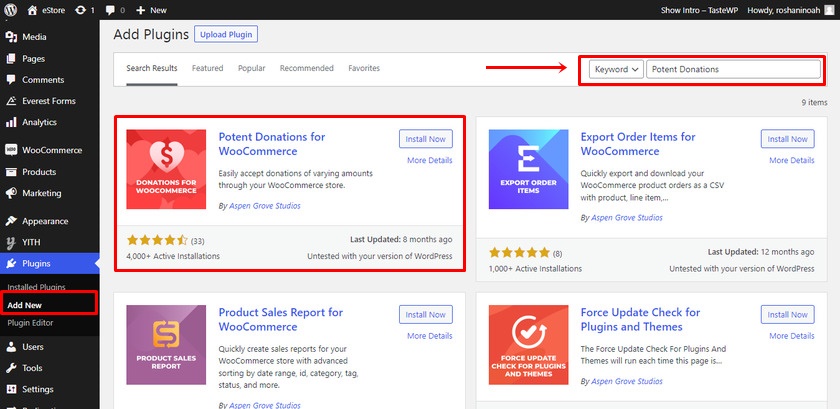Viewport: 840px width, 409px height.
Task: Click the Users sidebar icon
Action: click(11, 347)
